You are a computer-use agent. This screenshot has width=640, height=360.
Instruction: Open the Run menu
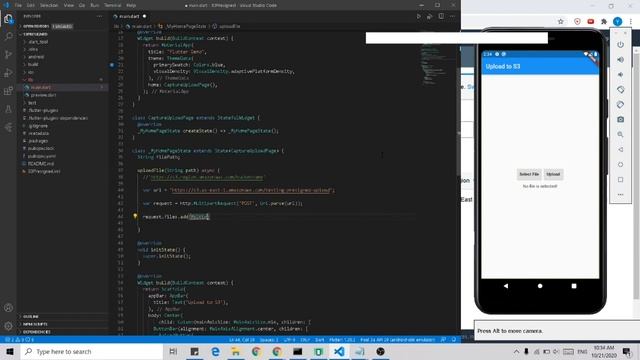click(95, 5)
